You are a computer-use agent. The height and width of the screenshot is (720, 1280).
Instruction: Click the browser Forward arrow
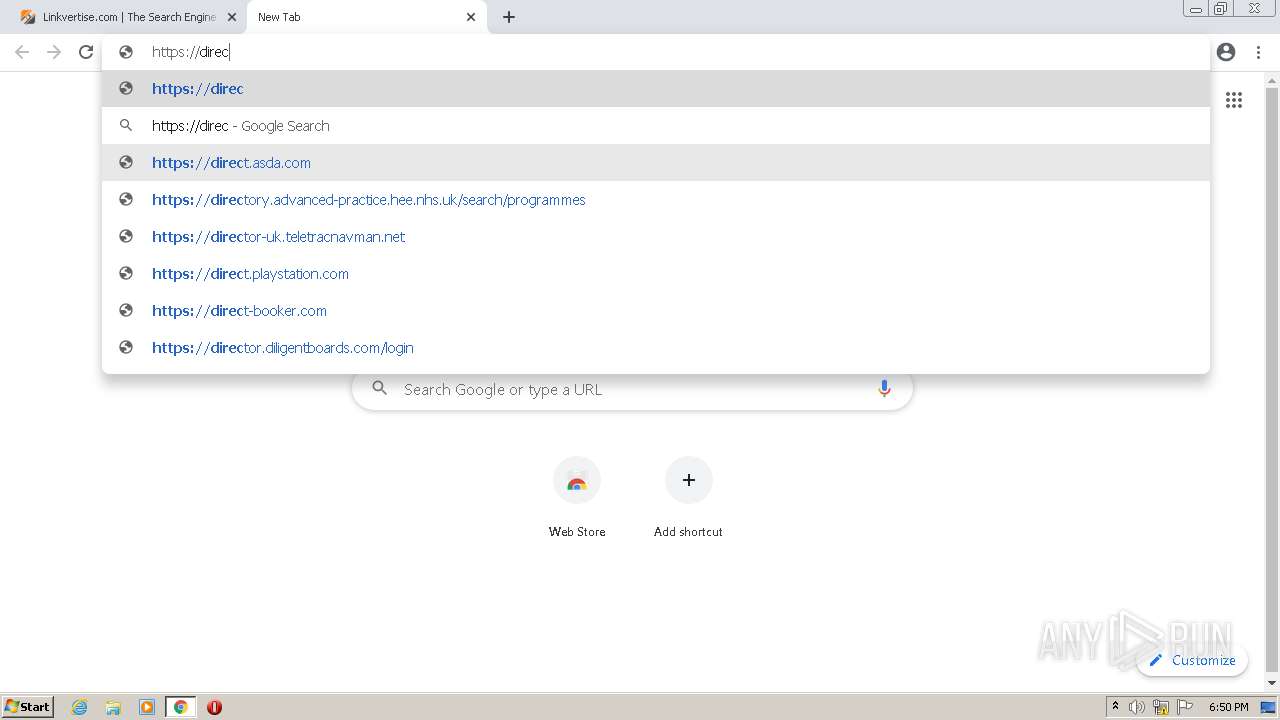pyautogui.click(x=54, y=52)
